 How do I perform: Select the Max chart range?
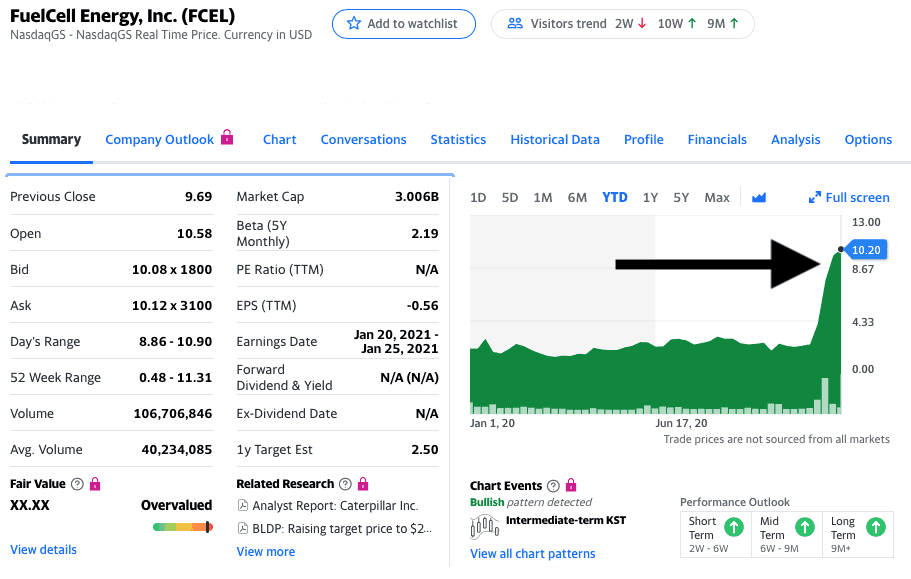pos(716,198)
